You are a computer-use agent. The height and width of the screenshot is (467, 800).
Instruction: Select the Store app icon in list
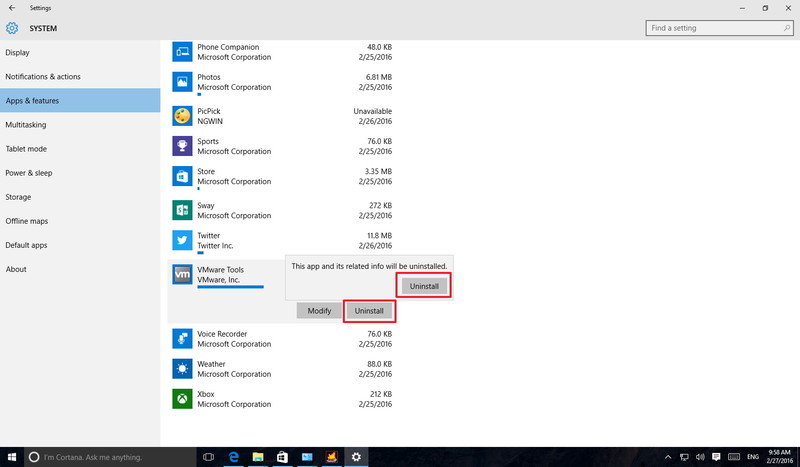[x=182, y=176]
